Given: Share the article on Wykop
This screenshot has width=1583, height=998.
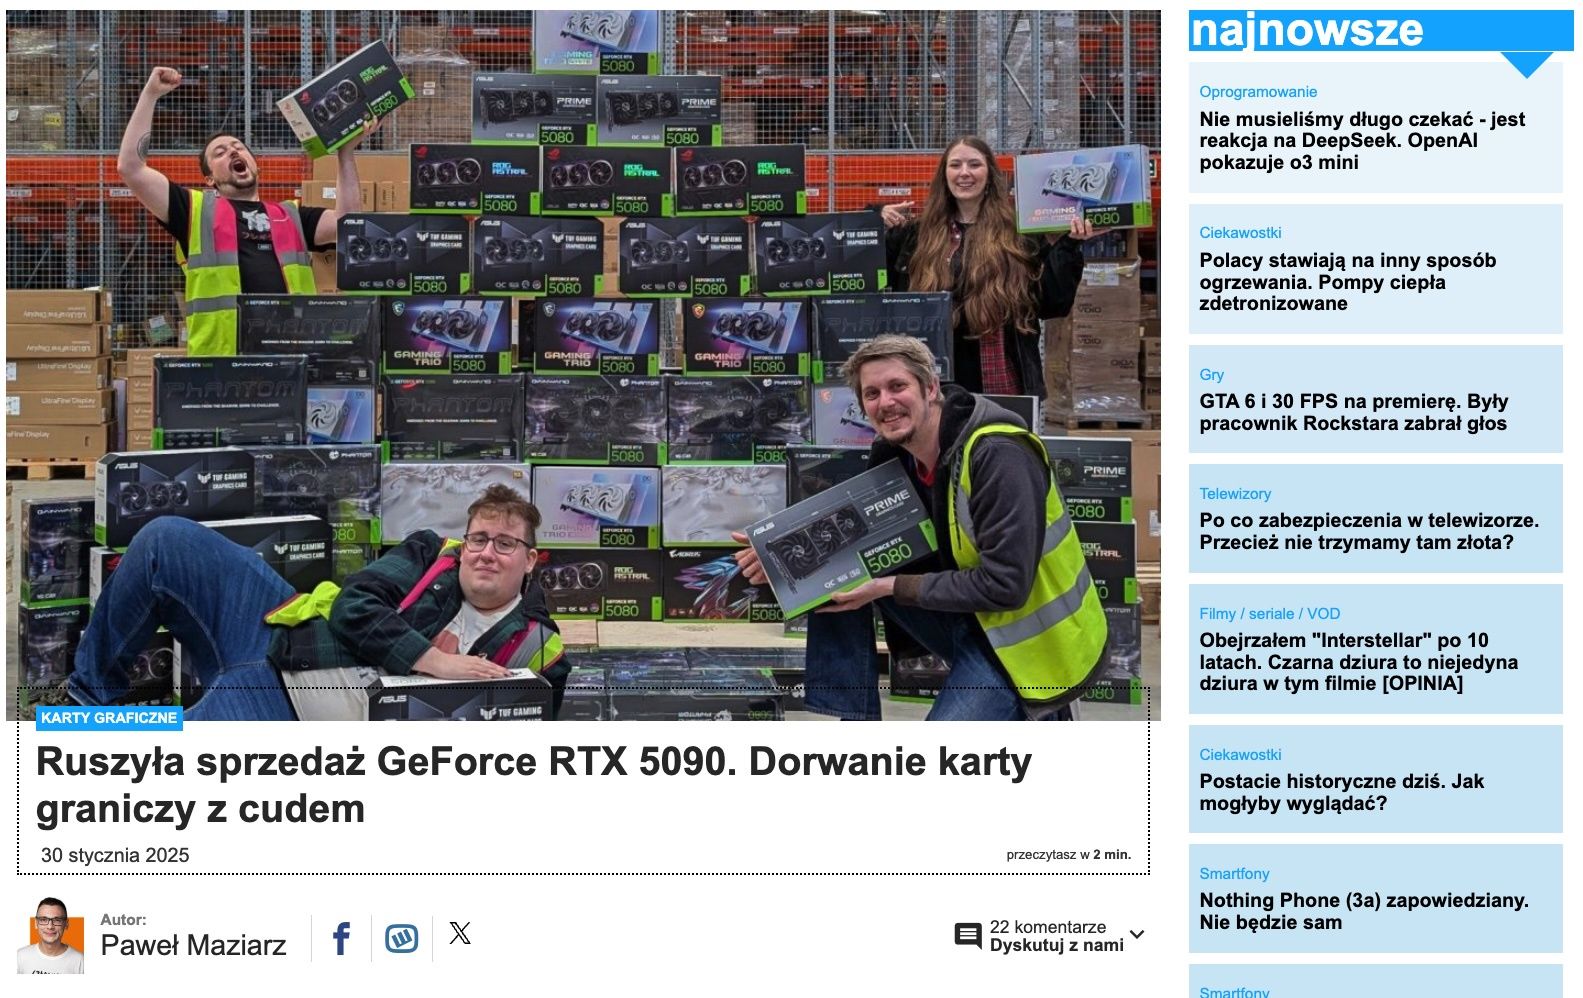Looking at the screenshot, I should pos(402,938).
